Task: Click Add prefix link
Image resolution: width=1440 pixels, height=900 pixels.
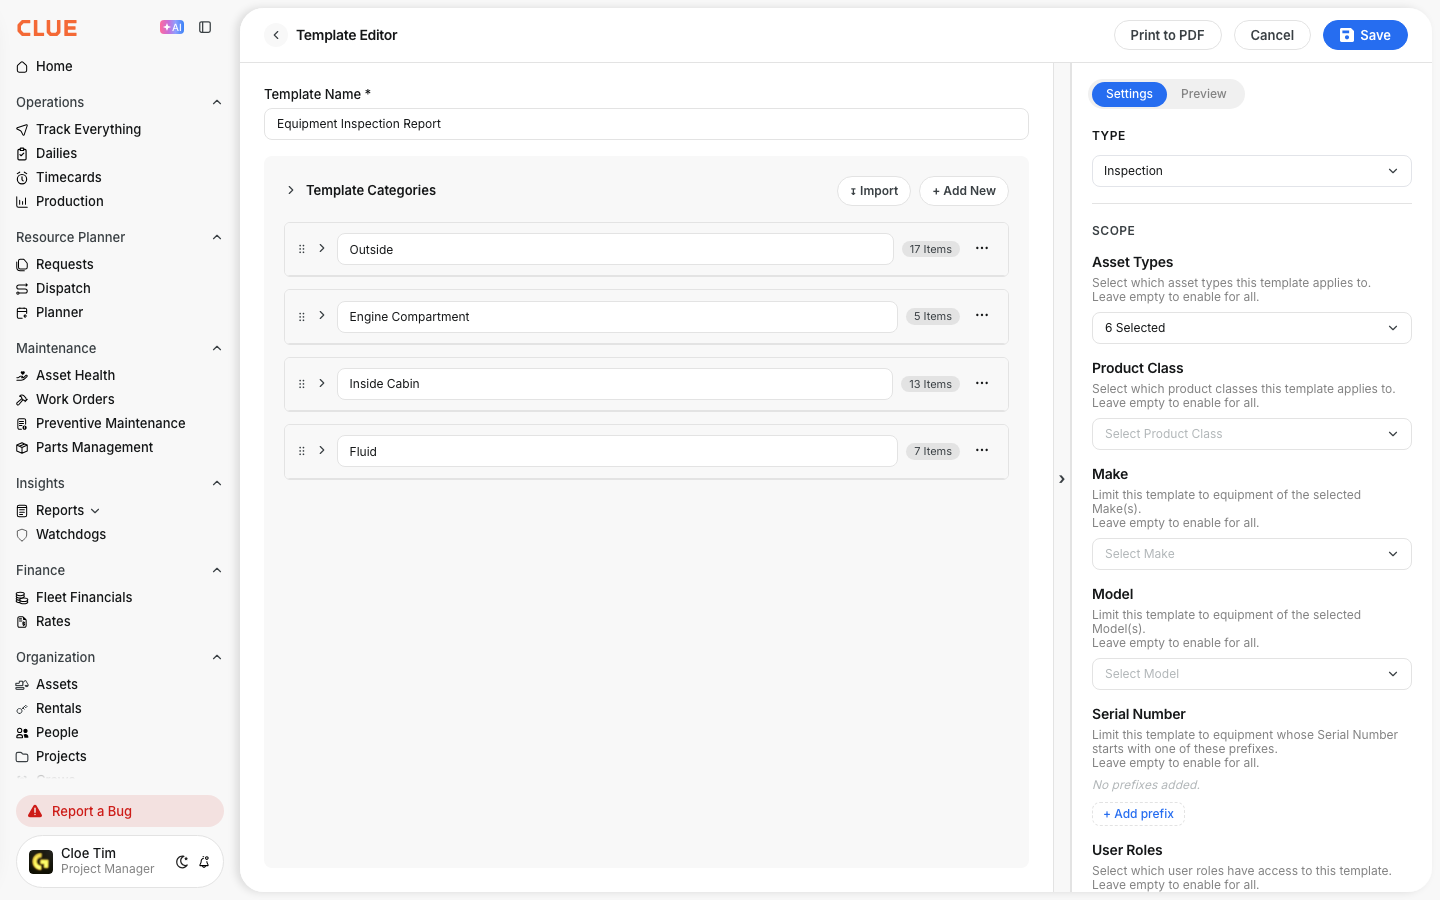Action: (x=1138, y=814)
